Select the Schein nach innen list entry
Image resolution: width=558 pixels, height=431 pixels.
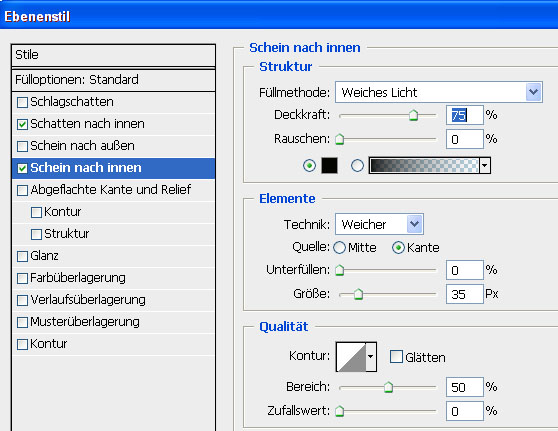(114, 168)
